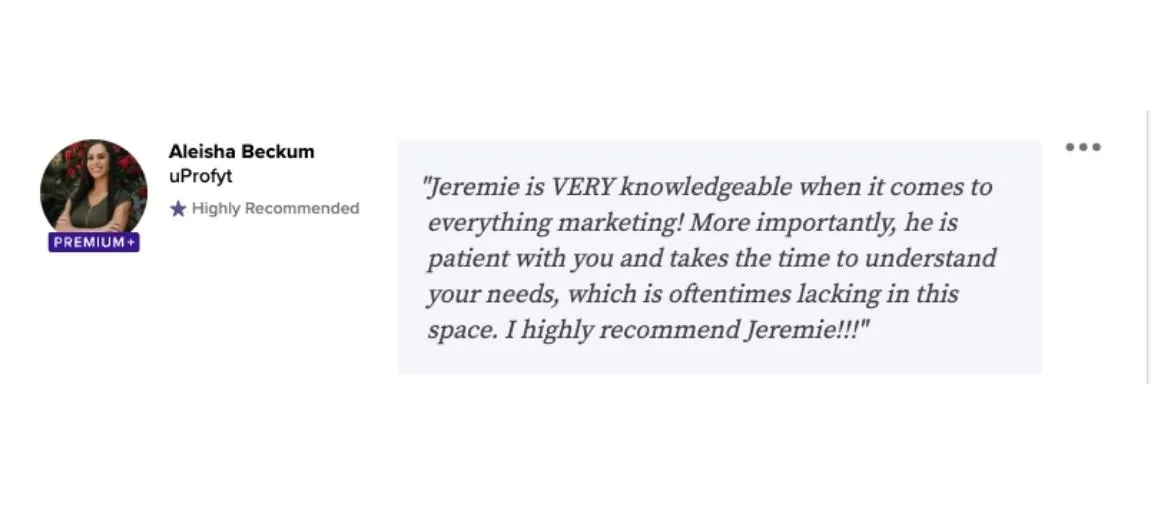This screenshot has width=1151, height=507.
Task: Click the word knowledgeable in the quote
Action: 705,189
